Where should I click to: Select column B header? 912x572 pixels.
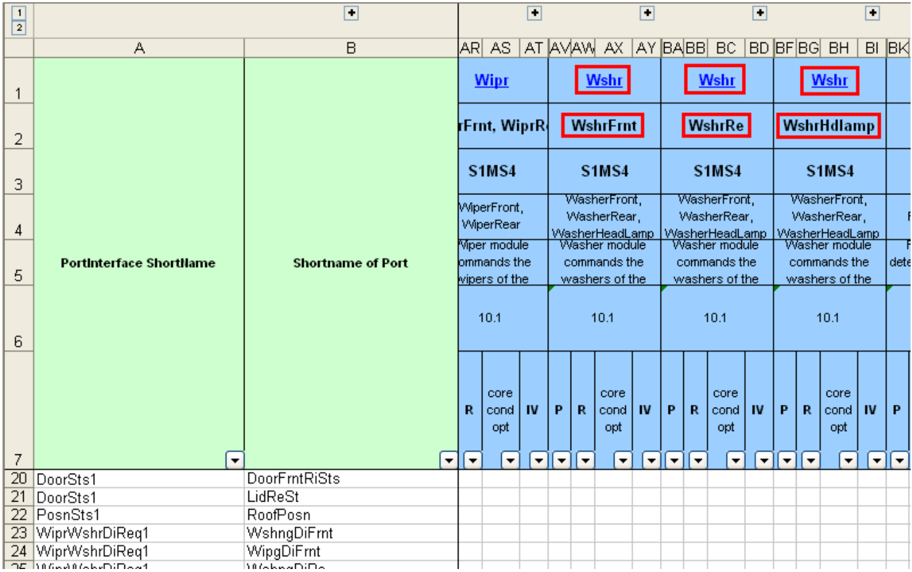pyautogui.click(x=351, y=48)
